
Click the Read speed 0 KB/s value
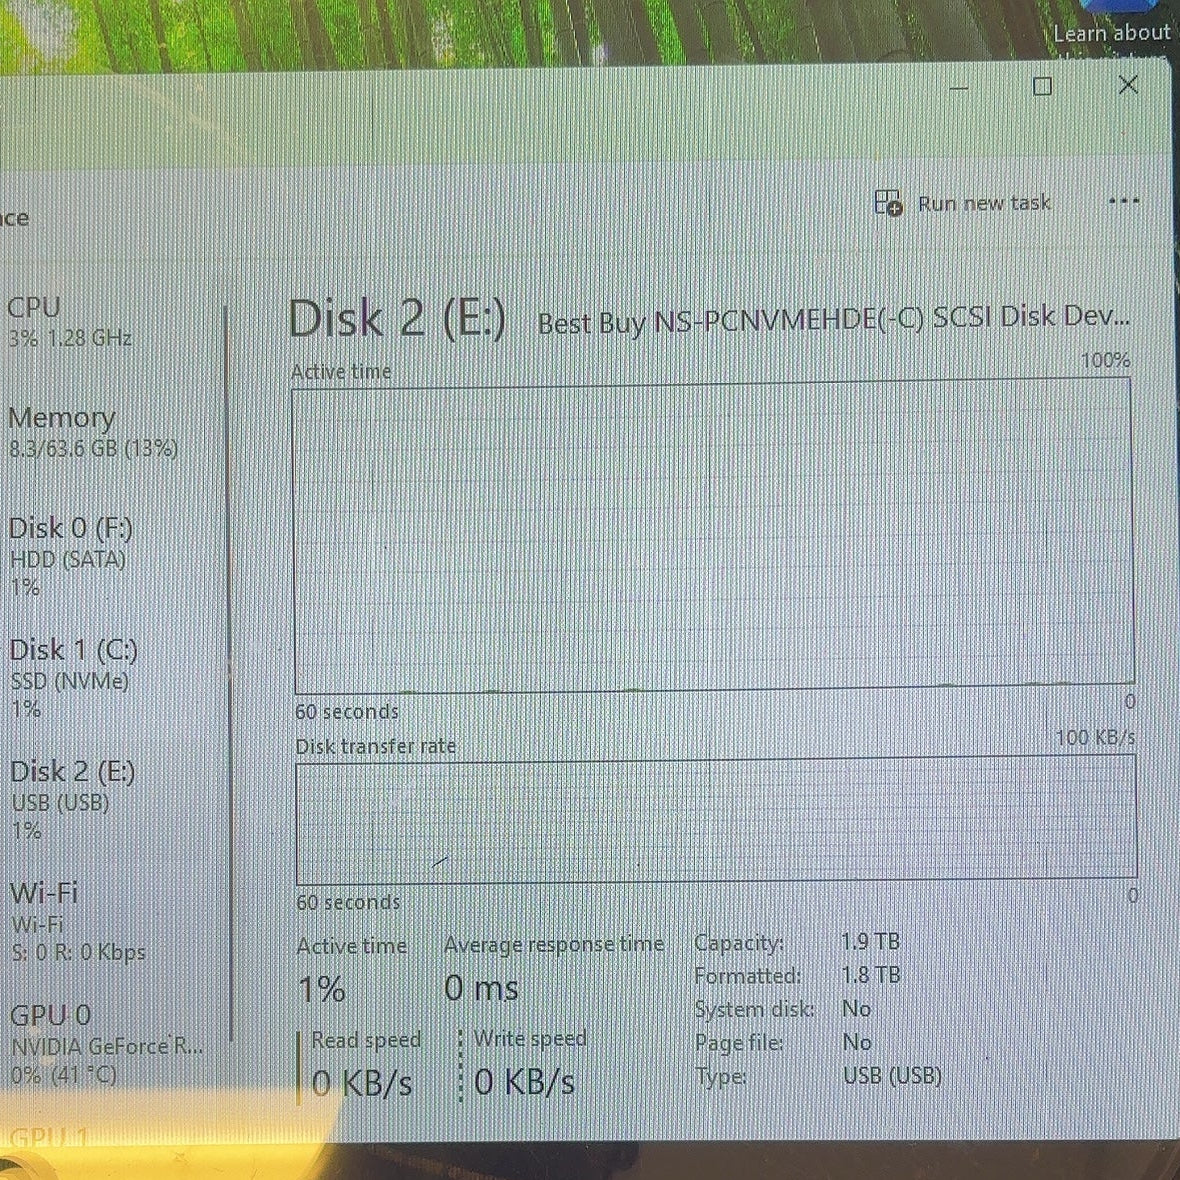pyautogui.click(x=362, y=1084)
